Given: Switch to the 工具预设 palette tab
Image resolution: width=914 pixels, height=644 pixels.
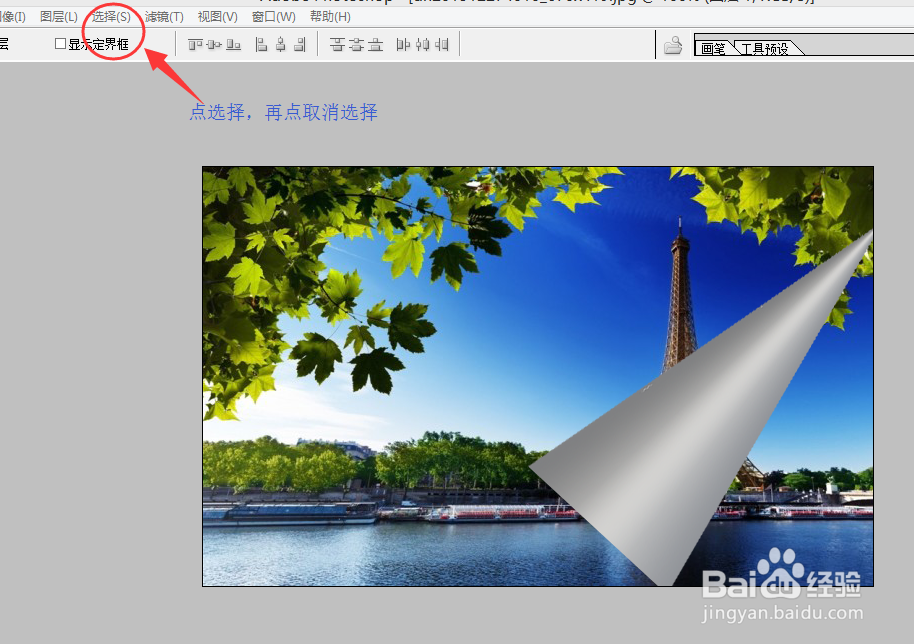Looking at the screenshot, I should (x=764, y=48).
